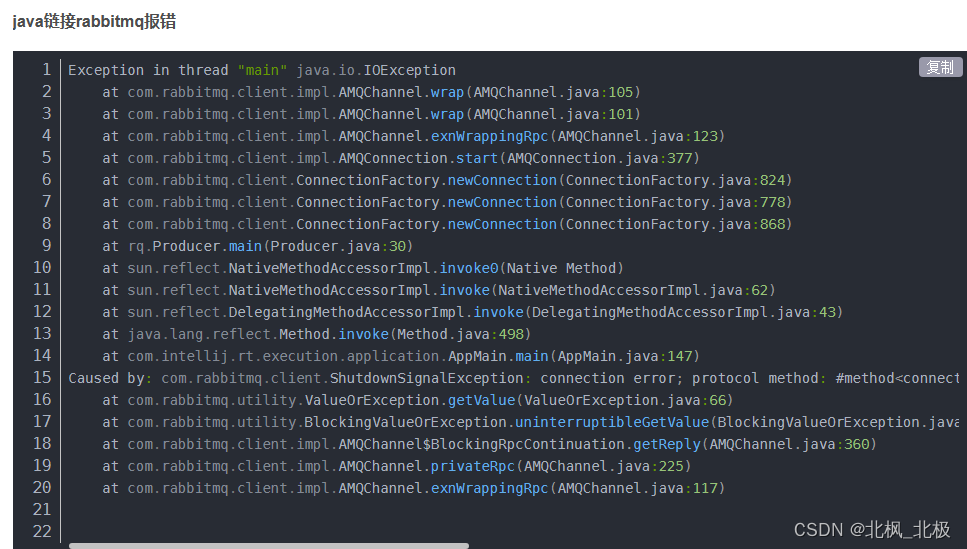The height and width of the screenshot is (549, 967).
Task: Click newConnection on the ConnectionFactory.java:824 line
Action: coord(502,180)
